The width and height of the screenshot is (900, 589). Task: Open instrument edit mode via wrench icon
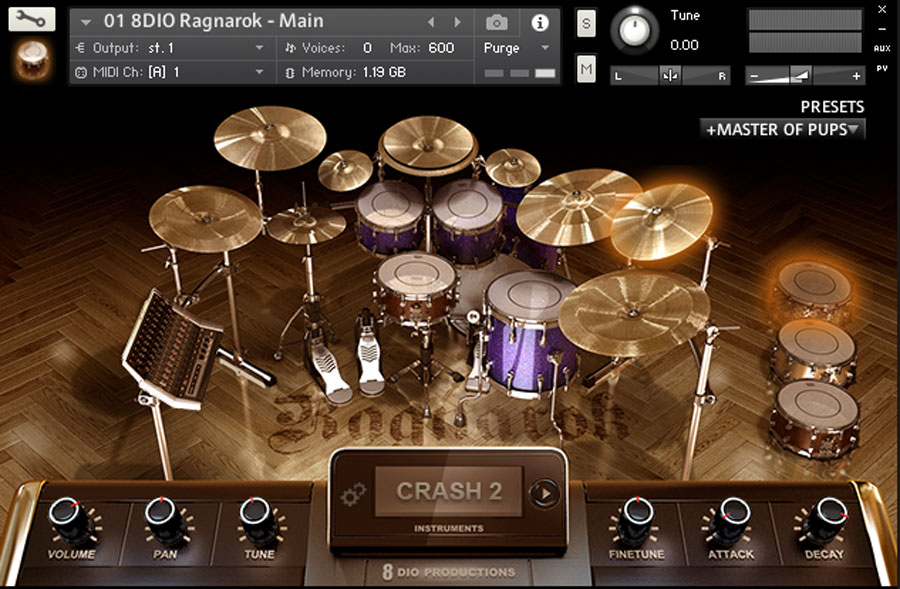tap(32, 20)
